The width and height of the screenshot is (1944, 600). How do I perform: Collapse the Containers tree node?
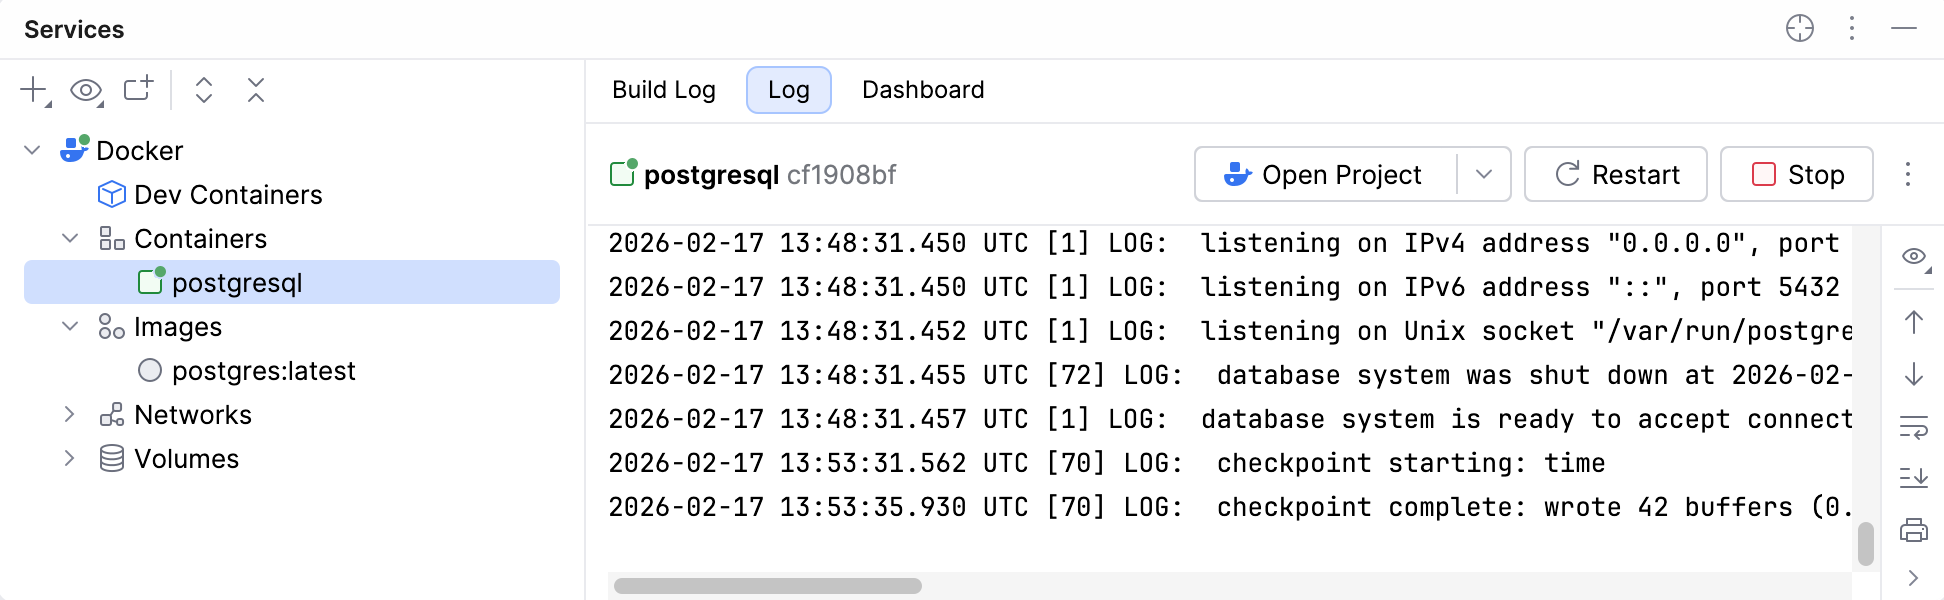coord(69,238)
